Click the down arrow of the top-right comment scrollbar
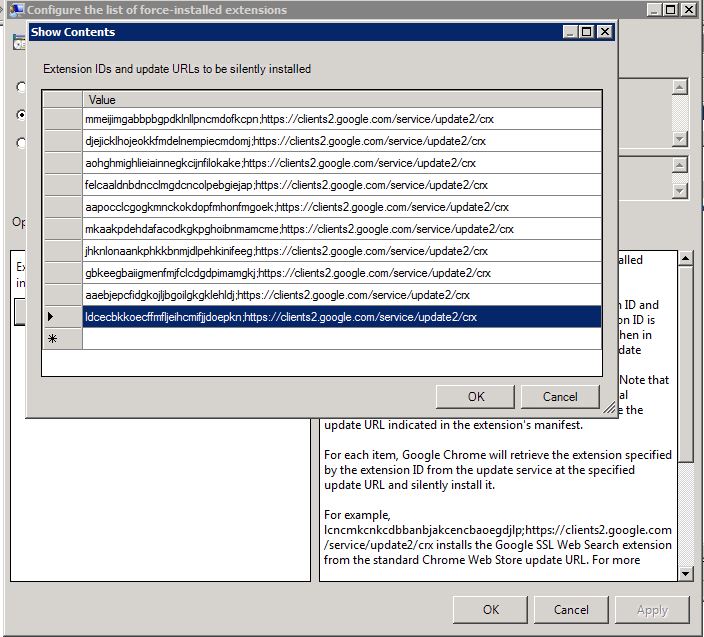Screen dimensions: 704x637 (680, 139)
